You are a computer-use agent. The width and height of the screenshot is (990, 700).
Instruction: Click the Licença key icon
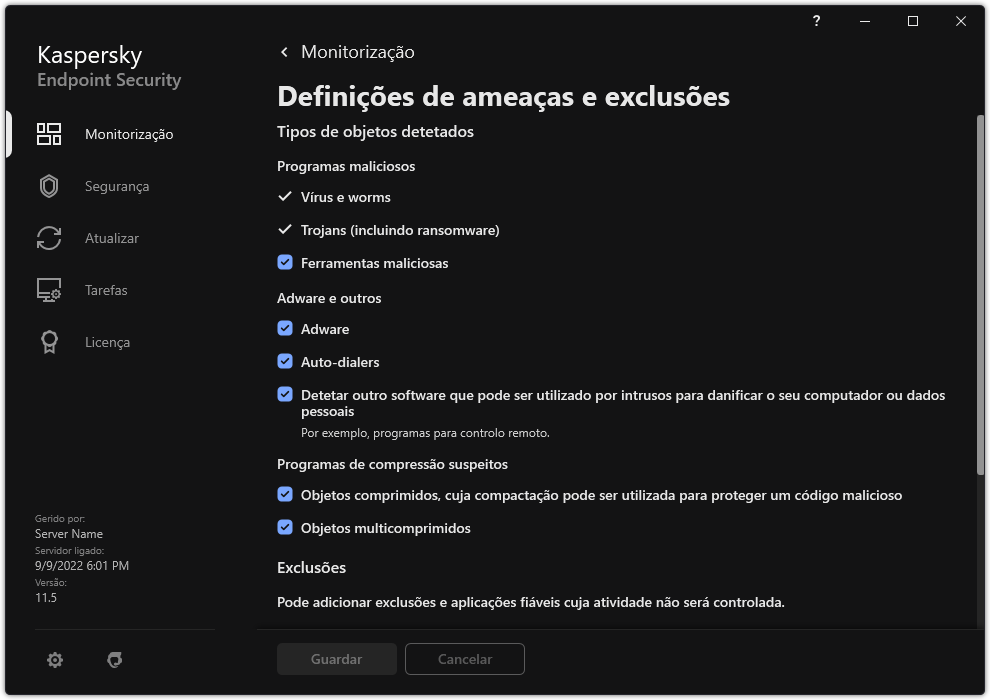(48, 341)
